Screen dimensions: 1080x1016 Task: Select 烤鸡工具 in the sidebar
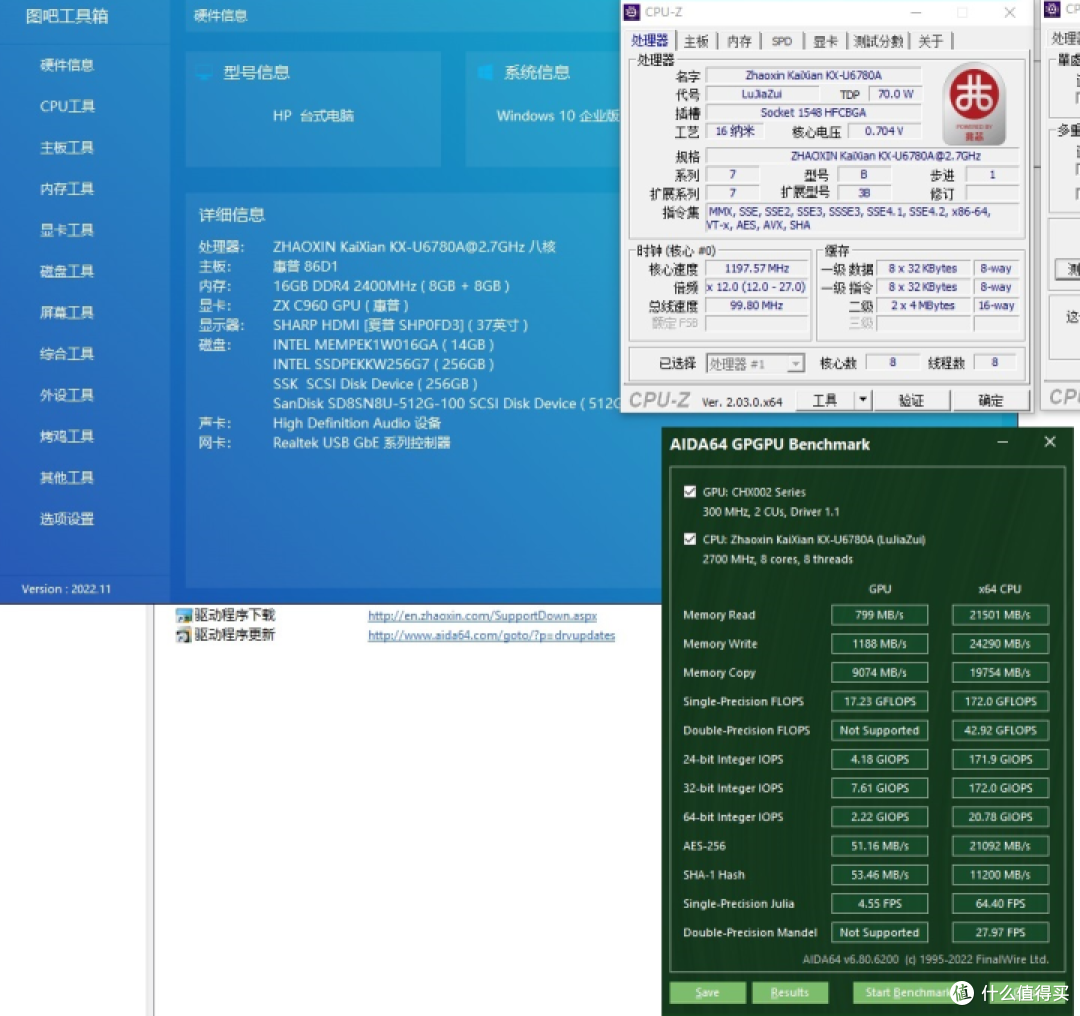click(x=67, y=436)
